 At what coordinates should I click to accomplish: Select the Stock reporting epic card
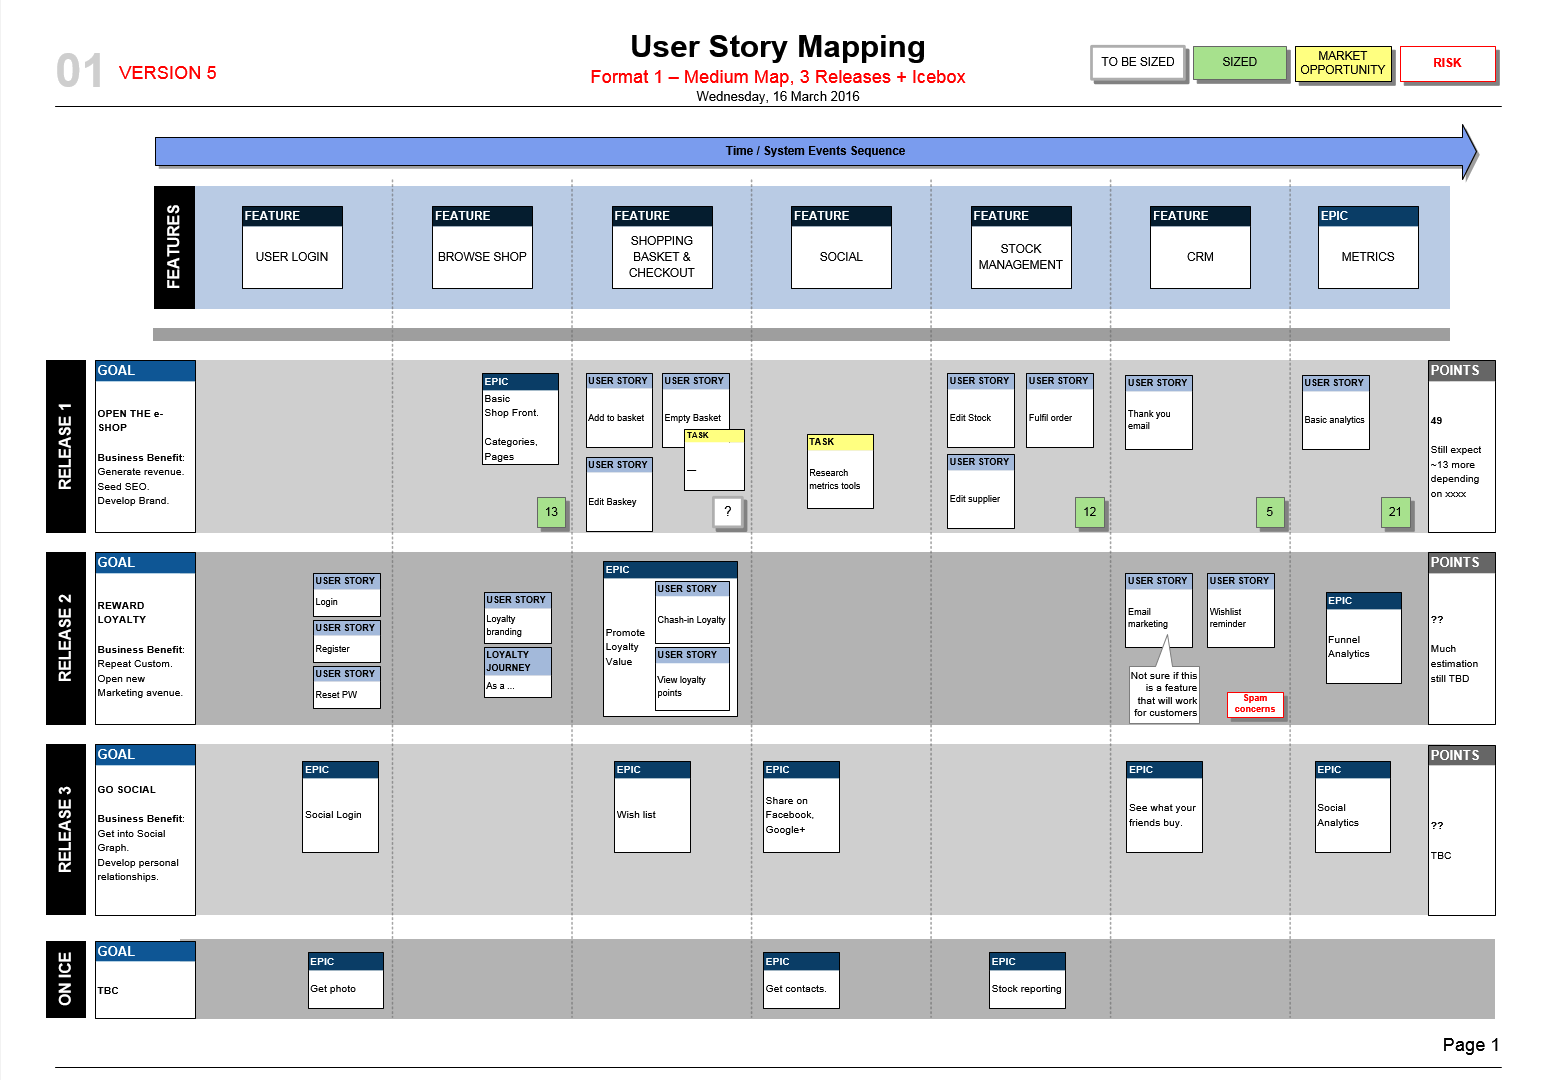[x=1027, y=980]
